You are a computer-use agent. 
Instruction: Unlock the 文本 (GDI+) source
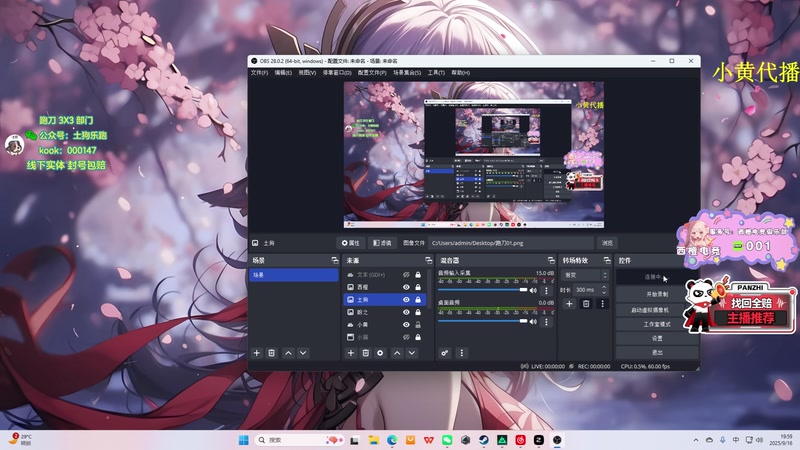point(418,274)
